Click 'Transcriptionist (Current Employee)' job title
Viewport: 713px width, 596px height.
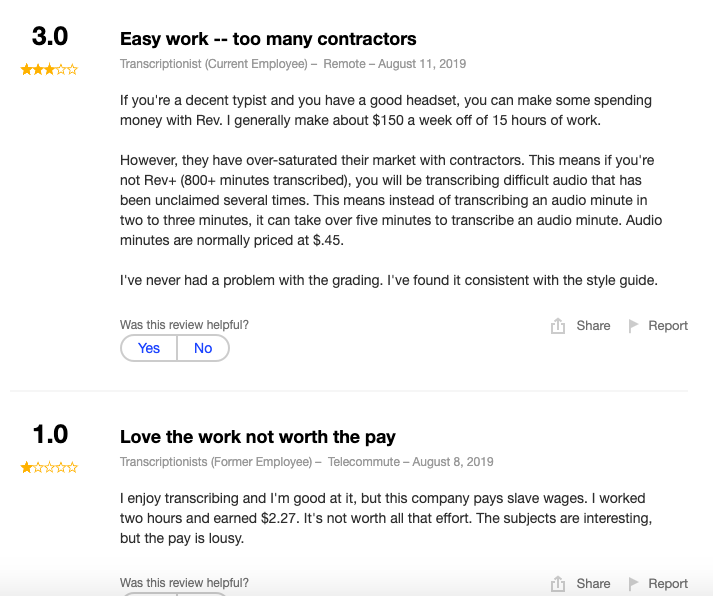pyautogui.click(x=214, y=64)
